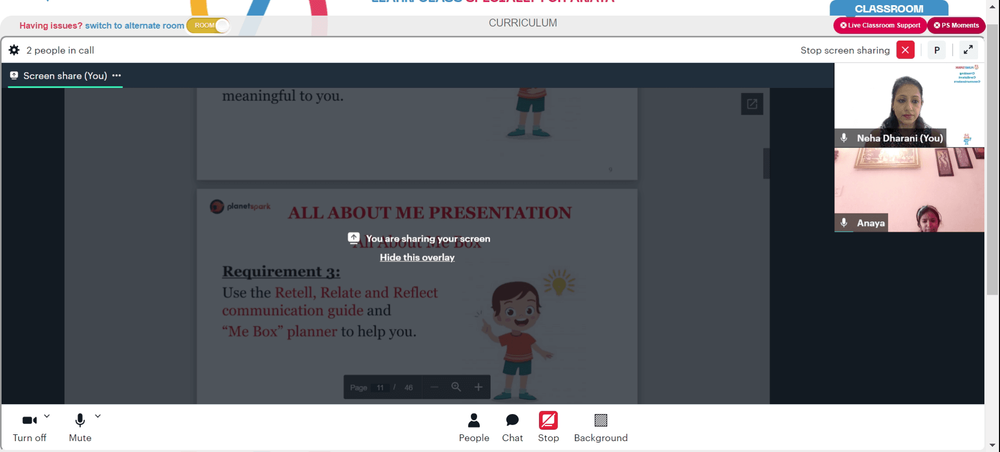Open call settings gear icon
Viewport: 1000px width, 452px height.
[14, 50]
